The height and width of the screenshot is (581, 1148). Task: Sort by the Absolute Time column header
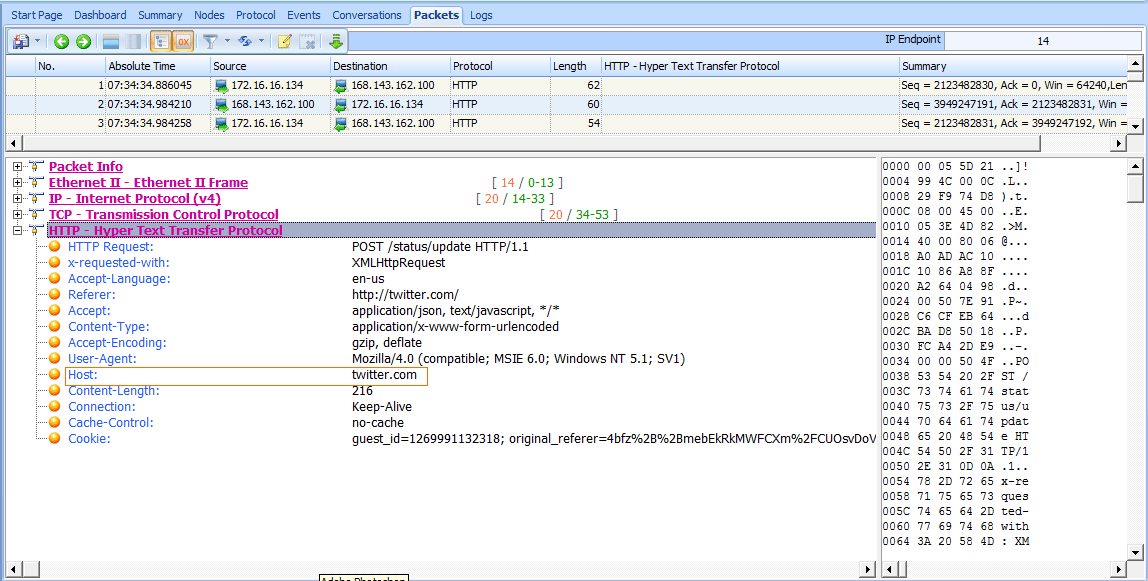click(x=158, y=66)
